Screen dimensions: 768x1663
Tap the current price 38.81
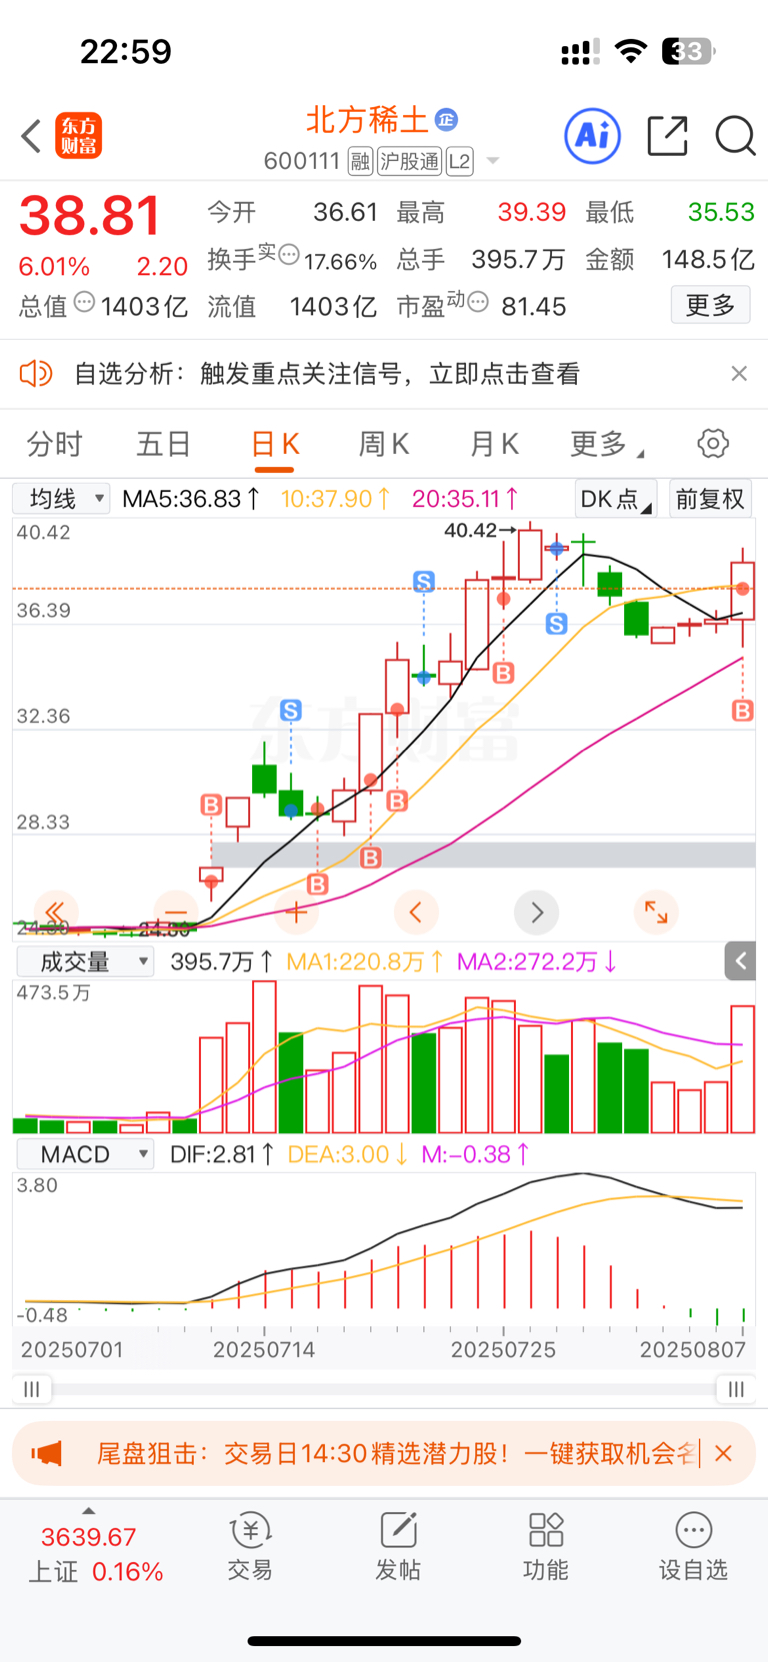pos(90,216)
